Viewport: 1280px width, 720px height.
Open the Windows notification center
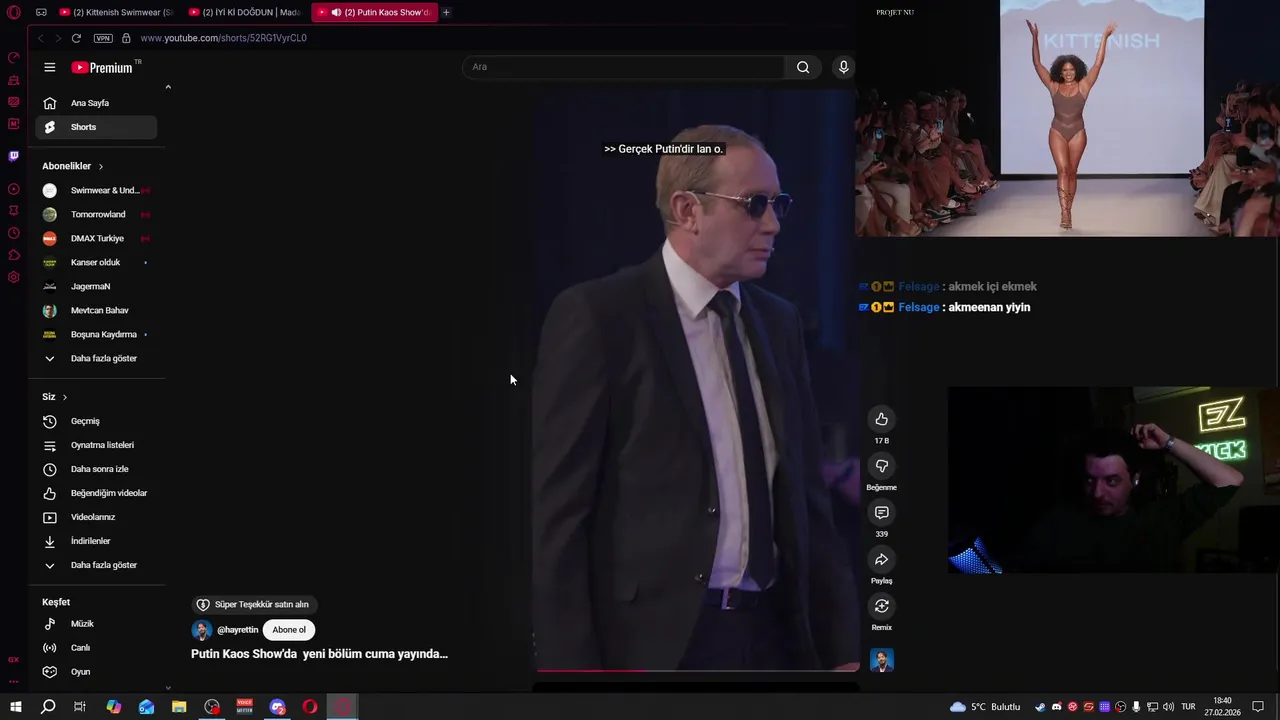coord(1258,707)
